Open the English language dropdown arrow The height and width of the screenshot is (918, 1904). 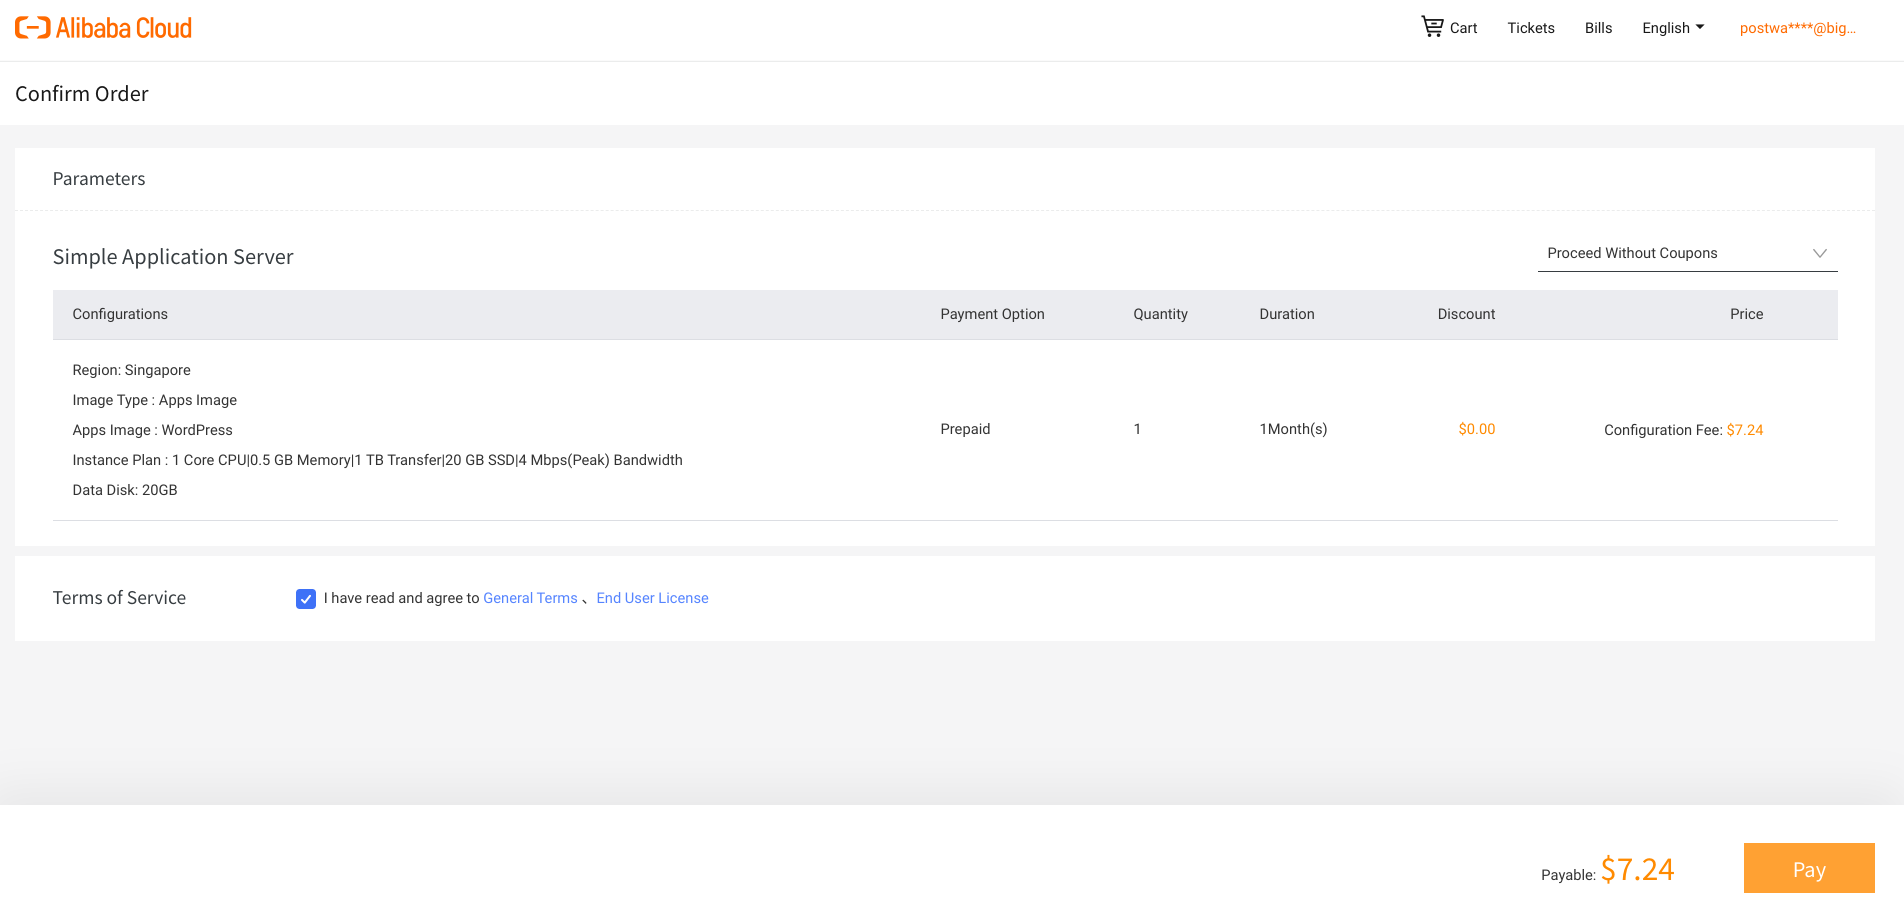(1700, 27)
